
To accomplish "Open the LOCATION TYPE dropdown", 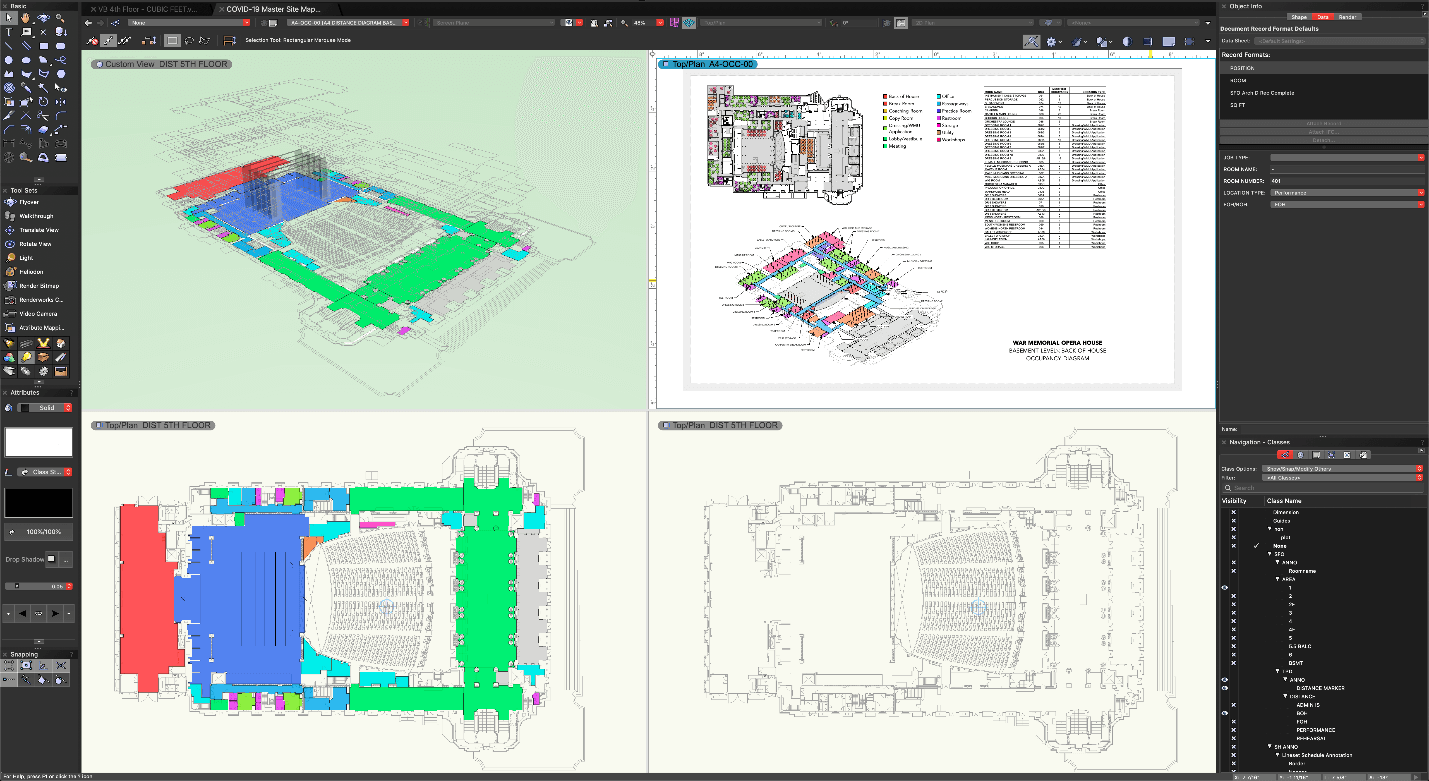I will pos(1347,192).
